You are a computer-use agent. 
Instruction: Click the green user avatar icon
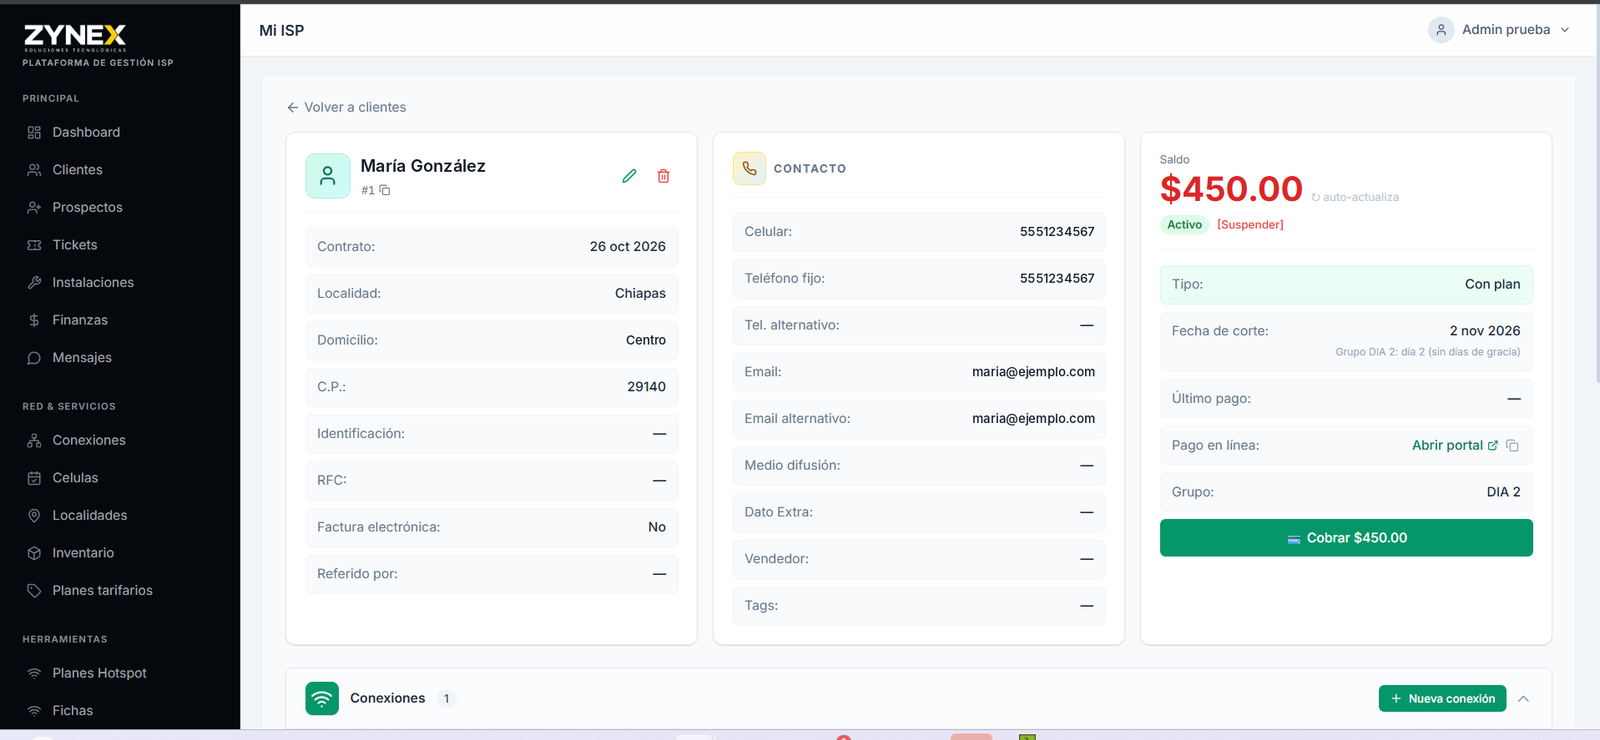point(328,176)
